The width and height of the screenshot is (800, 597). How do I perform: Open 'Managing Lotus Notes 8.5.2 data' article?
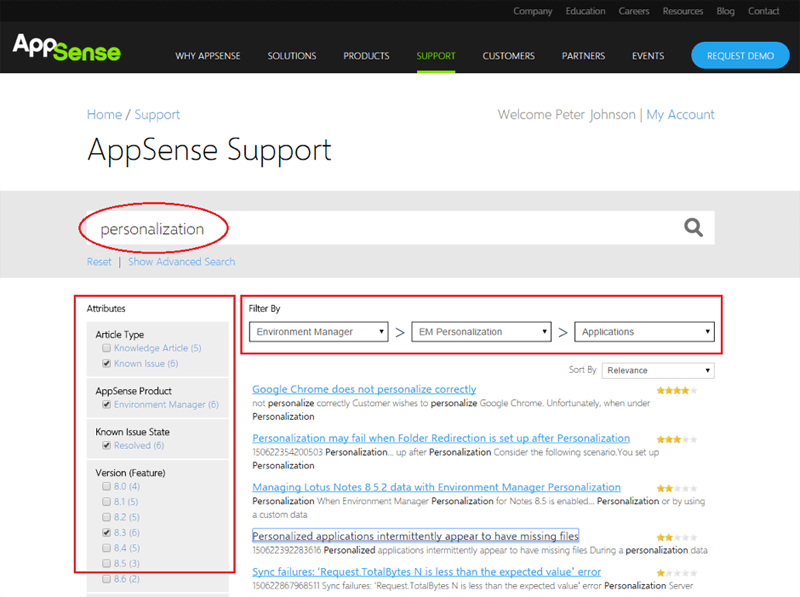(436, 487)
